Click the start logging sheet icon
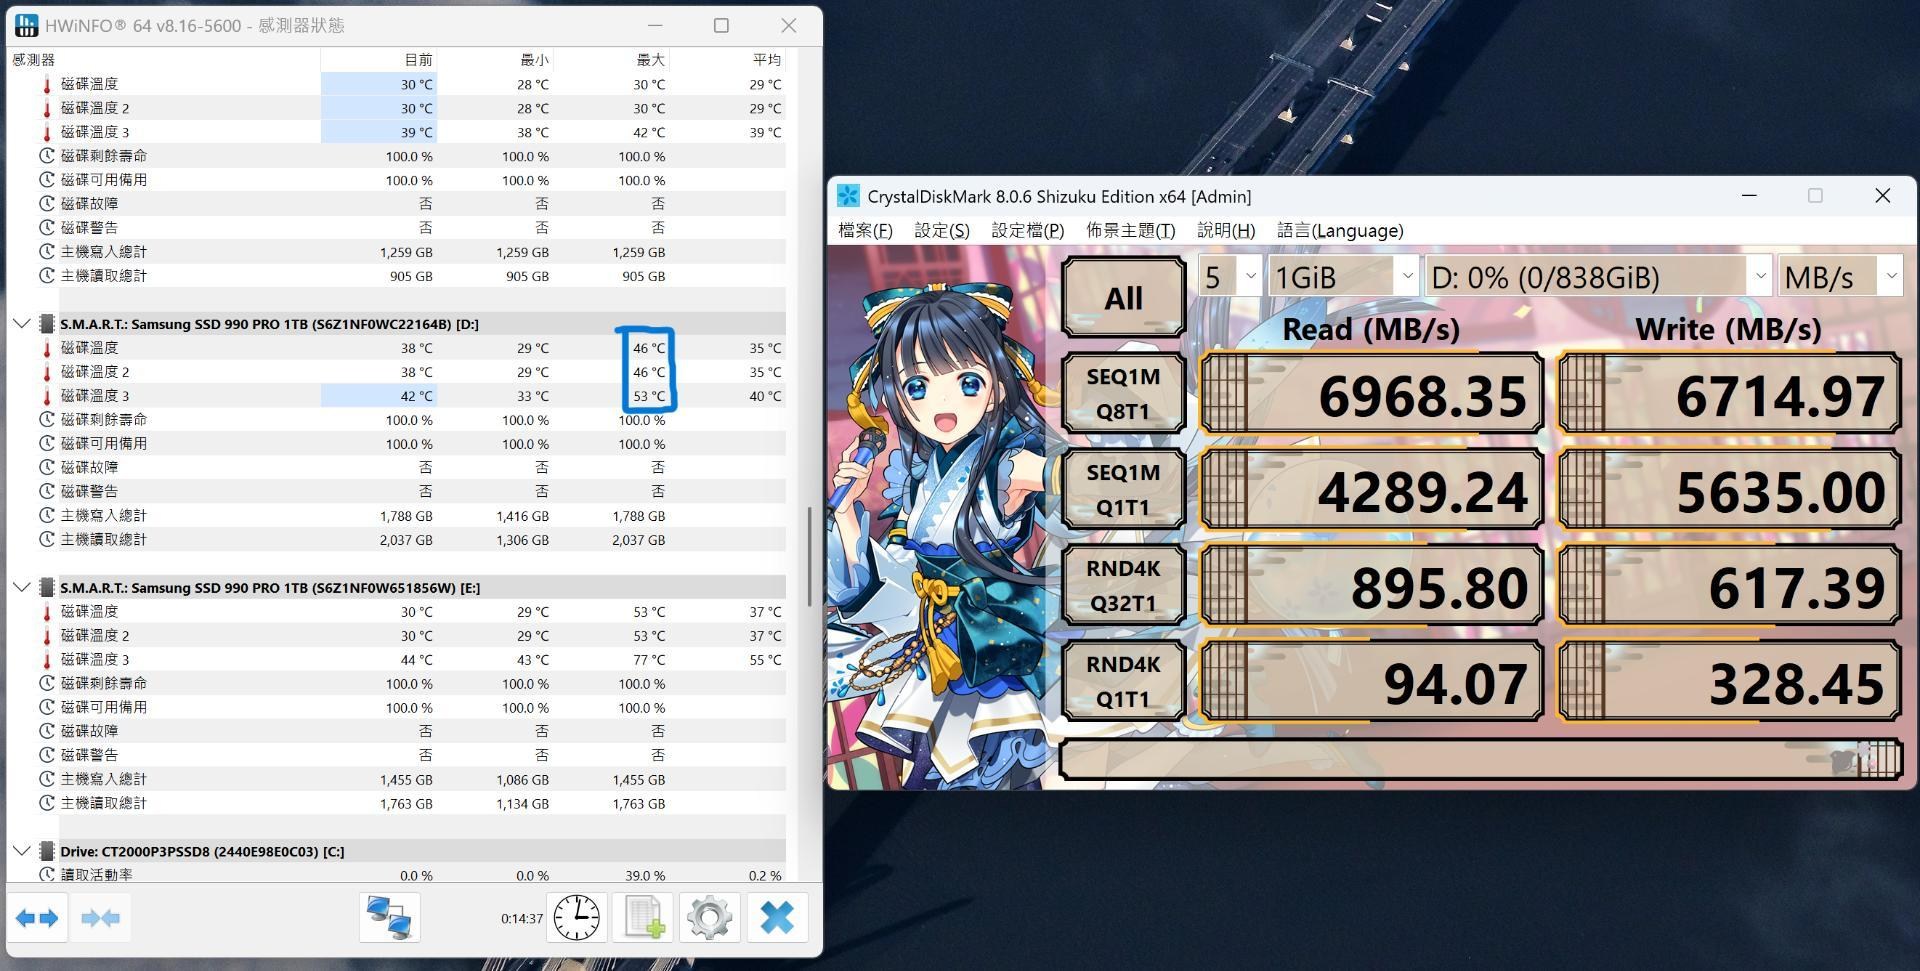Viewport: 1920px width, 971px height. pyautogui.click(x=643, y=917)
